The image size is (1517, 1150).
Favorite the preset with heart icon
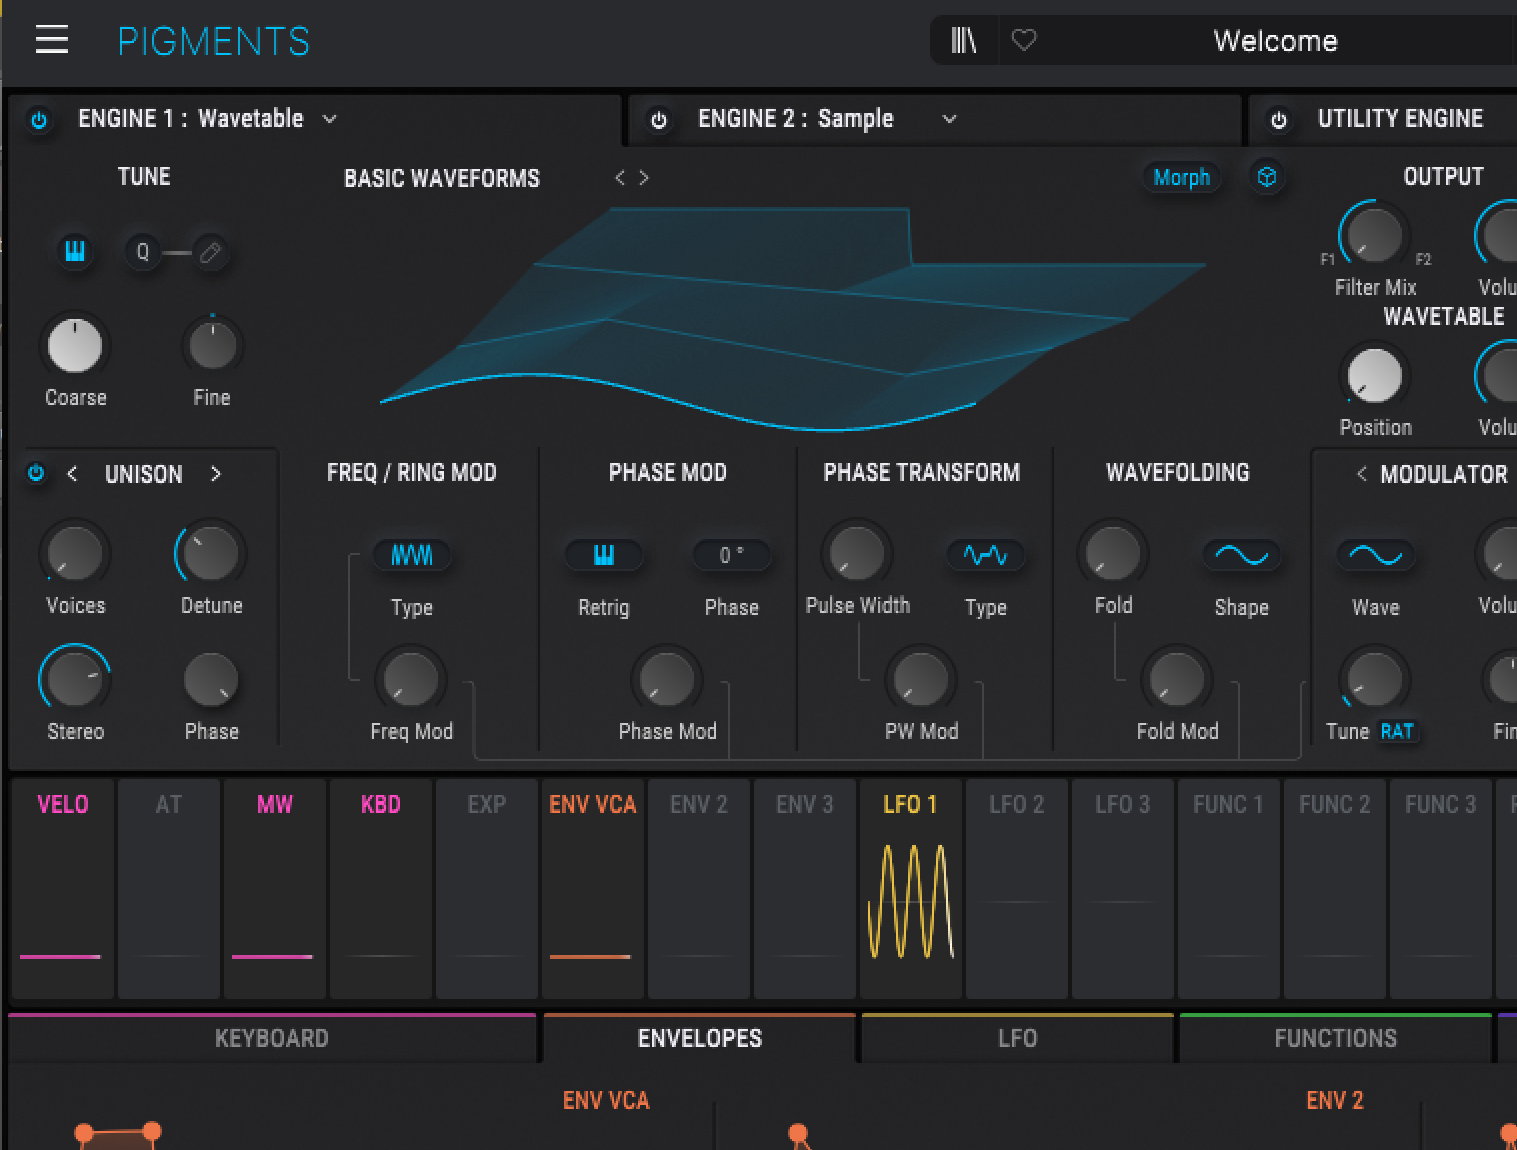[1024, 40]
